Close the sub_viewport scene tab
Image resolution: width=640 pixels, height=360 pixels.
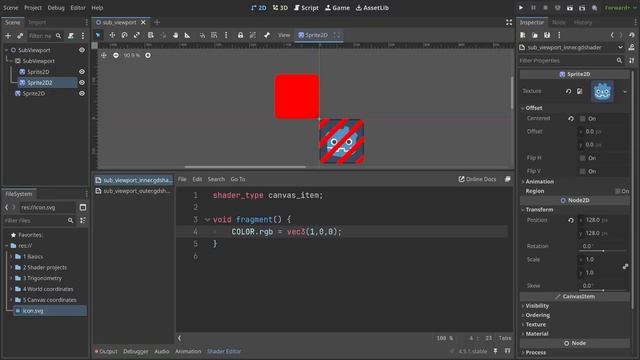pos(143,22)
